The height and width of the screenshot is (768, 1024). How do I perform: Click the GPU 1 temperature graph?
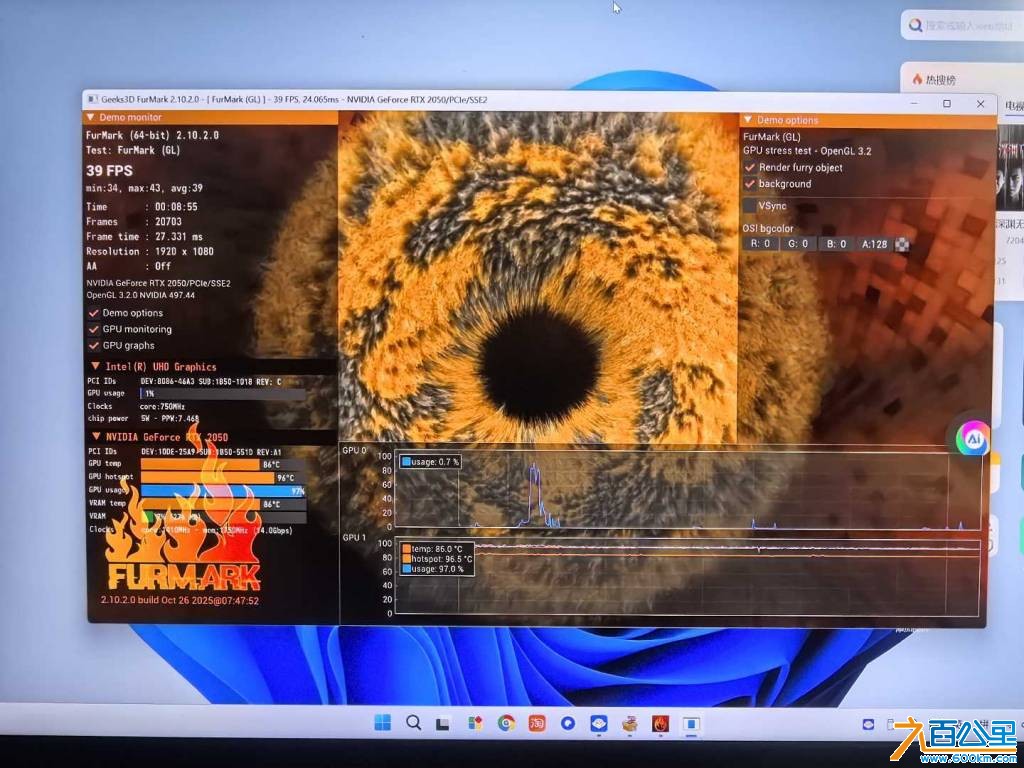point(687,578)
